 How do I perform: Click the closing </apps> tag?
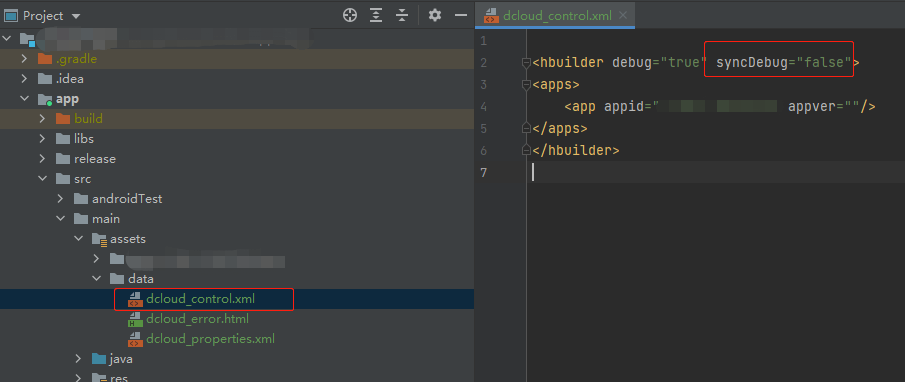point(560,128)
